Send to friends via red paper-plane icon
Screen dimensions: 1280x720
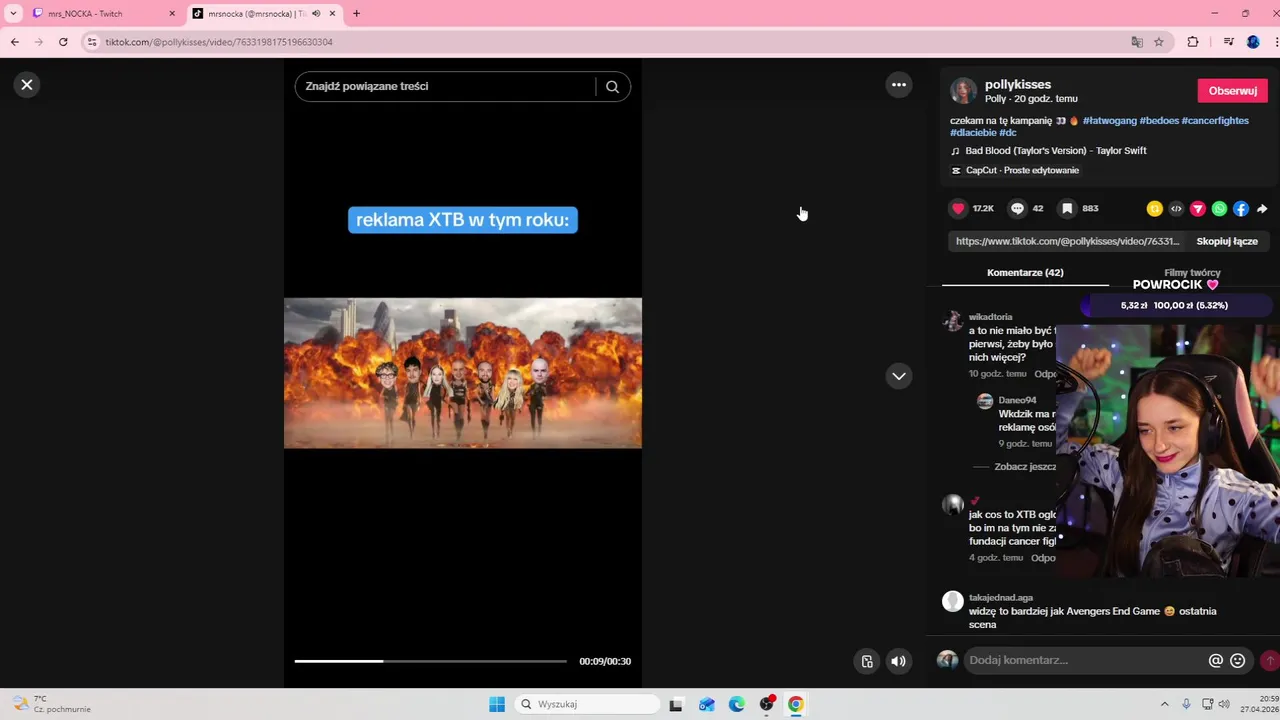coord(1198,209)
